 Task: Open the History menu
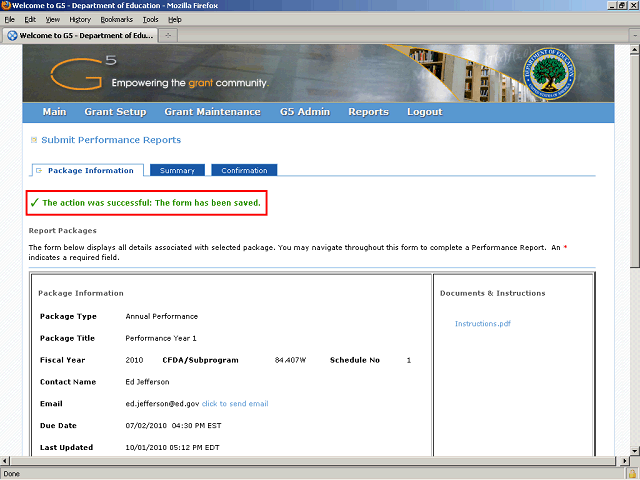click(80, 20)
